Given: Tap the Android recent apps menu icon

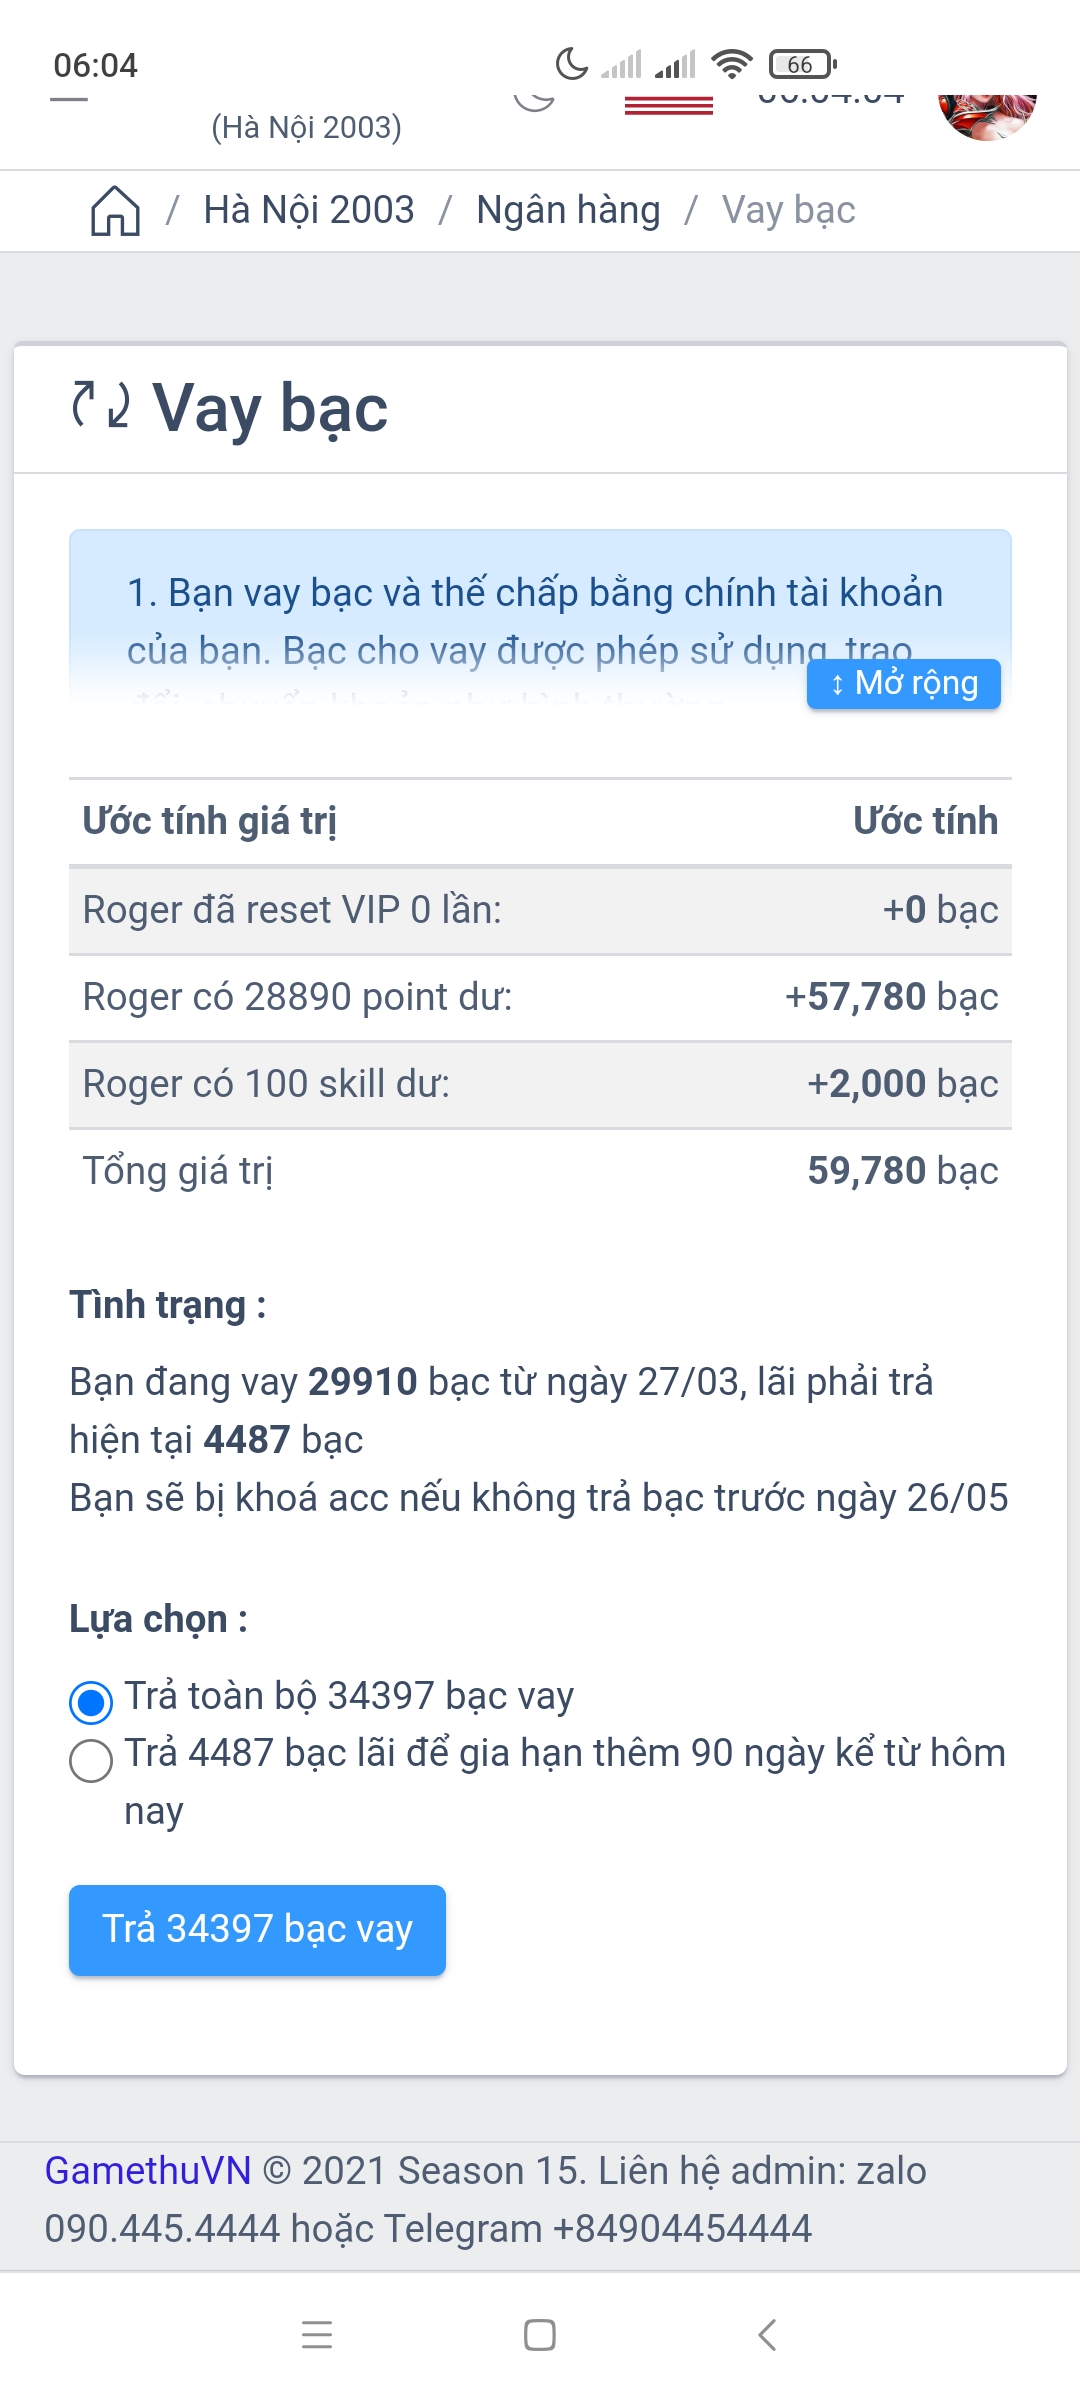Looking at the screenshot, I should tap(317, 2334).
